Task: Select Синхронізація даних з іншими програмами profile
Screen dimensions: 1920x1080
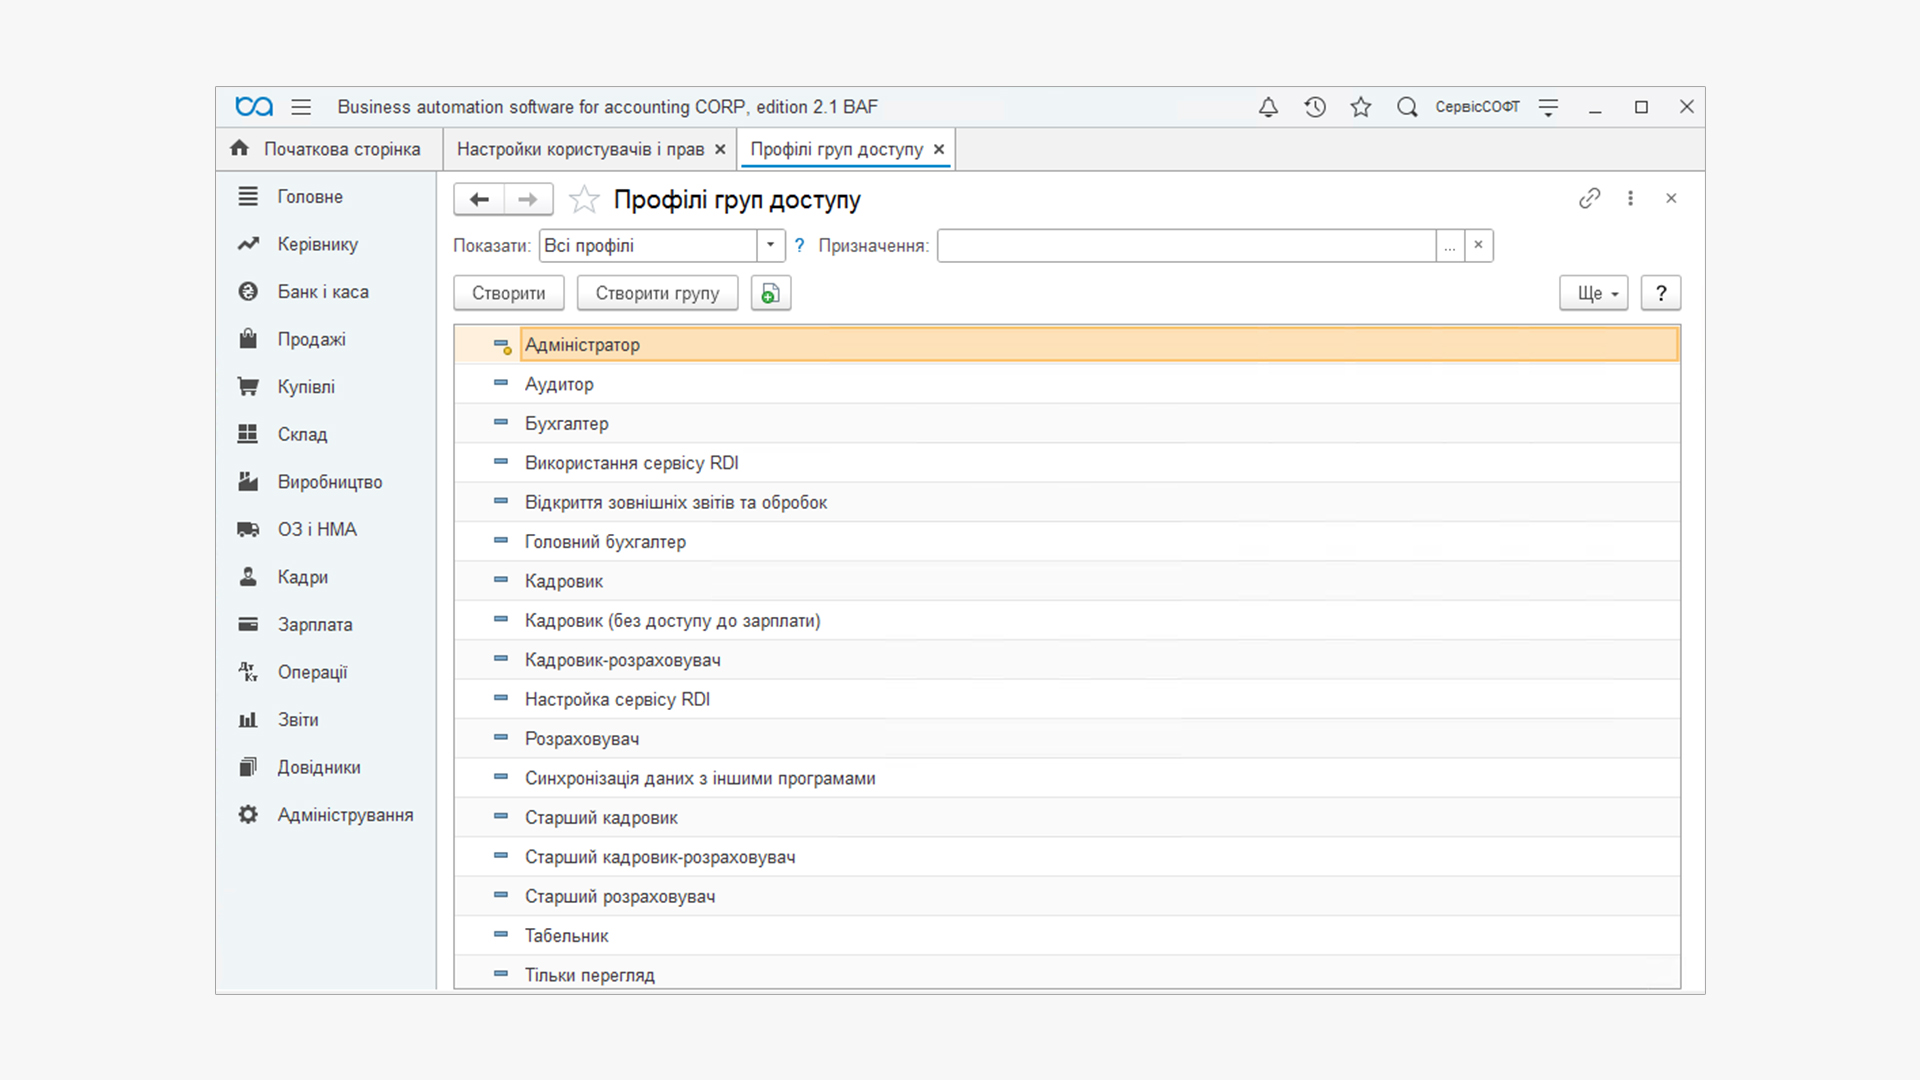Action: point(1067,778)
